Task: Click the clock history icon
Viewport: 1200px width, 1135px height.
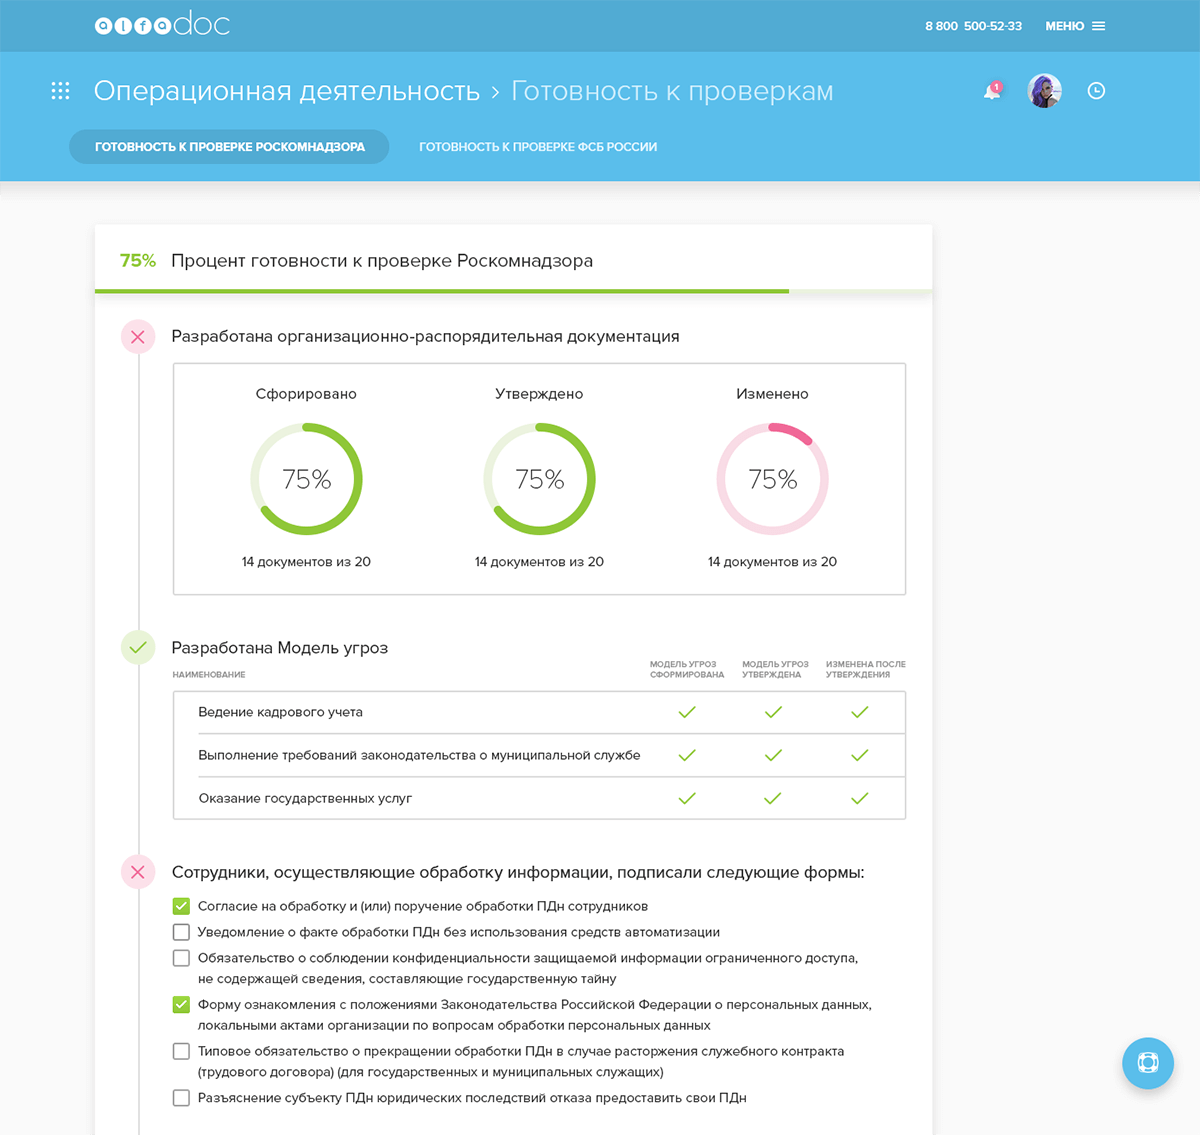Action: (1096, 91)
